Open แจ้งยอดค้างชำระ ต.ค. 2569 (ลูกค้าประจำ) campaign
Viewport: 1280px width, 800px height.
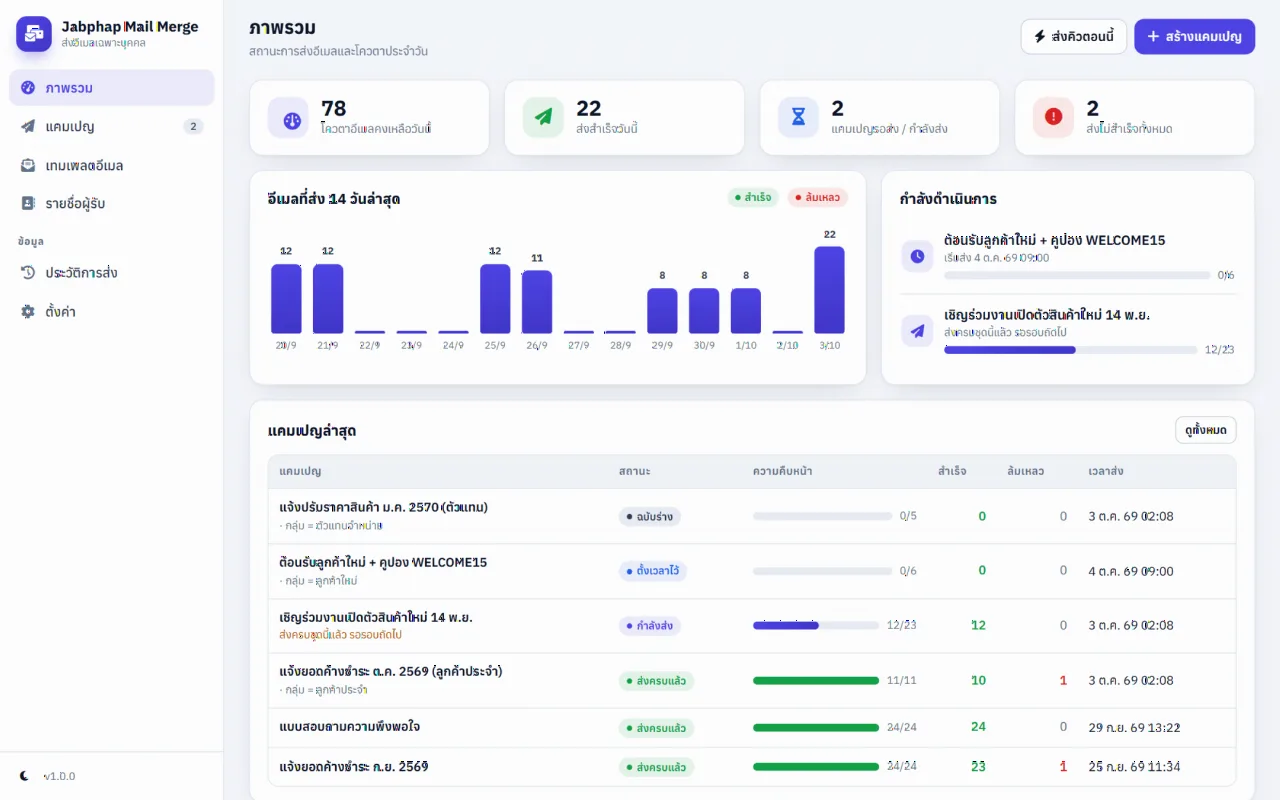391,671
